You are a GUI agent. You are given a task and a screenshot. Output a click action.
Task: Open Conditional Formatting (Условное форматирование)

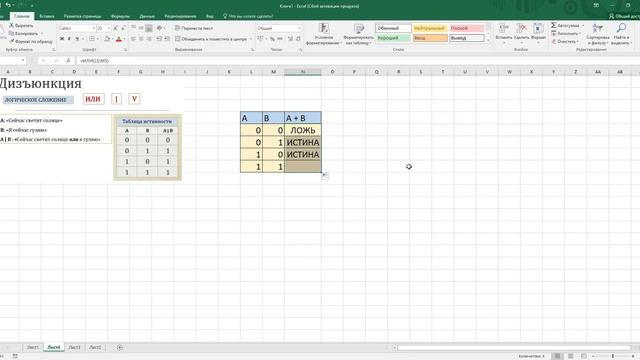pos(323,34)
